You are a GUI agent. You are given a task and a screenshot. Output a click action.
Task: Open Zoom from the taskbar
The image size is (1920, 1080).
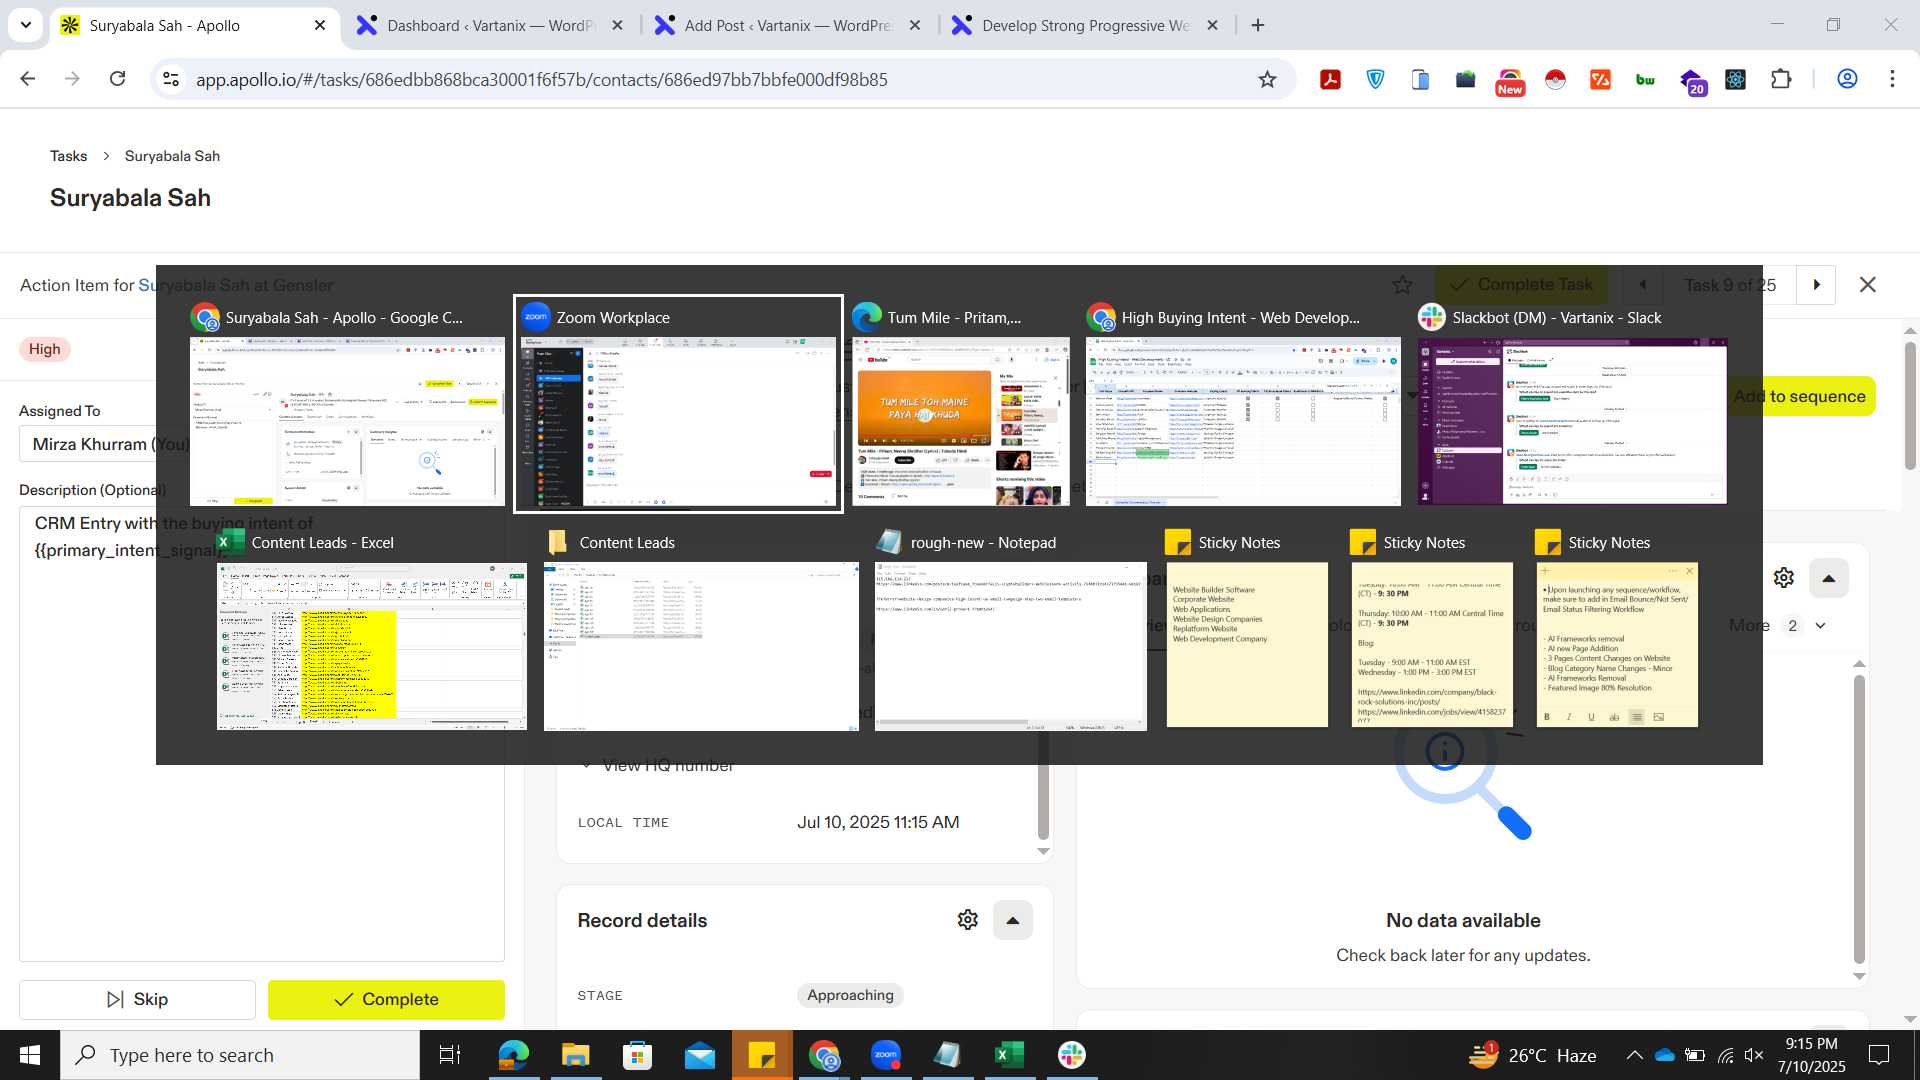tap(886, 1055)
